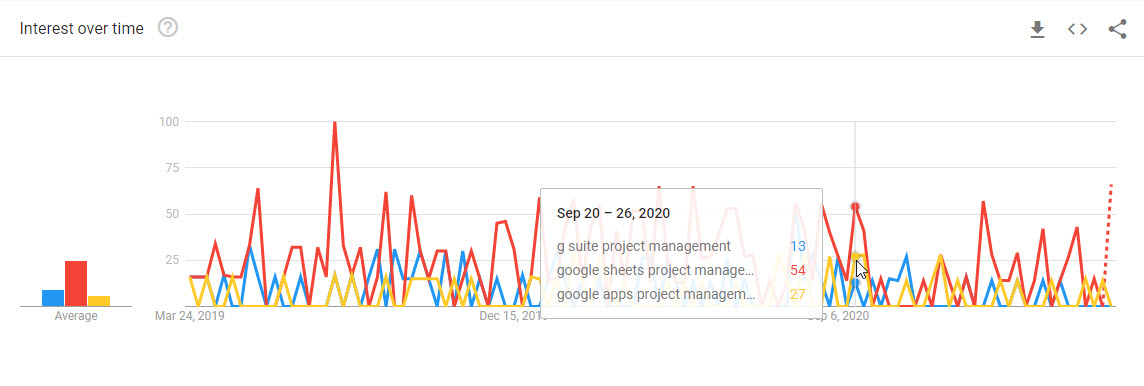Screen dimensions: 1144x386
Task: Click the Interest over time title
Action: (82, 28)
